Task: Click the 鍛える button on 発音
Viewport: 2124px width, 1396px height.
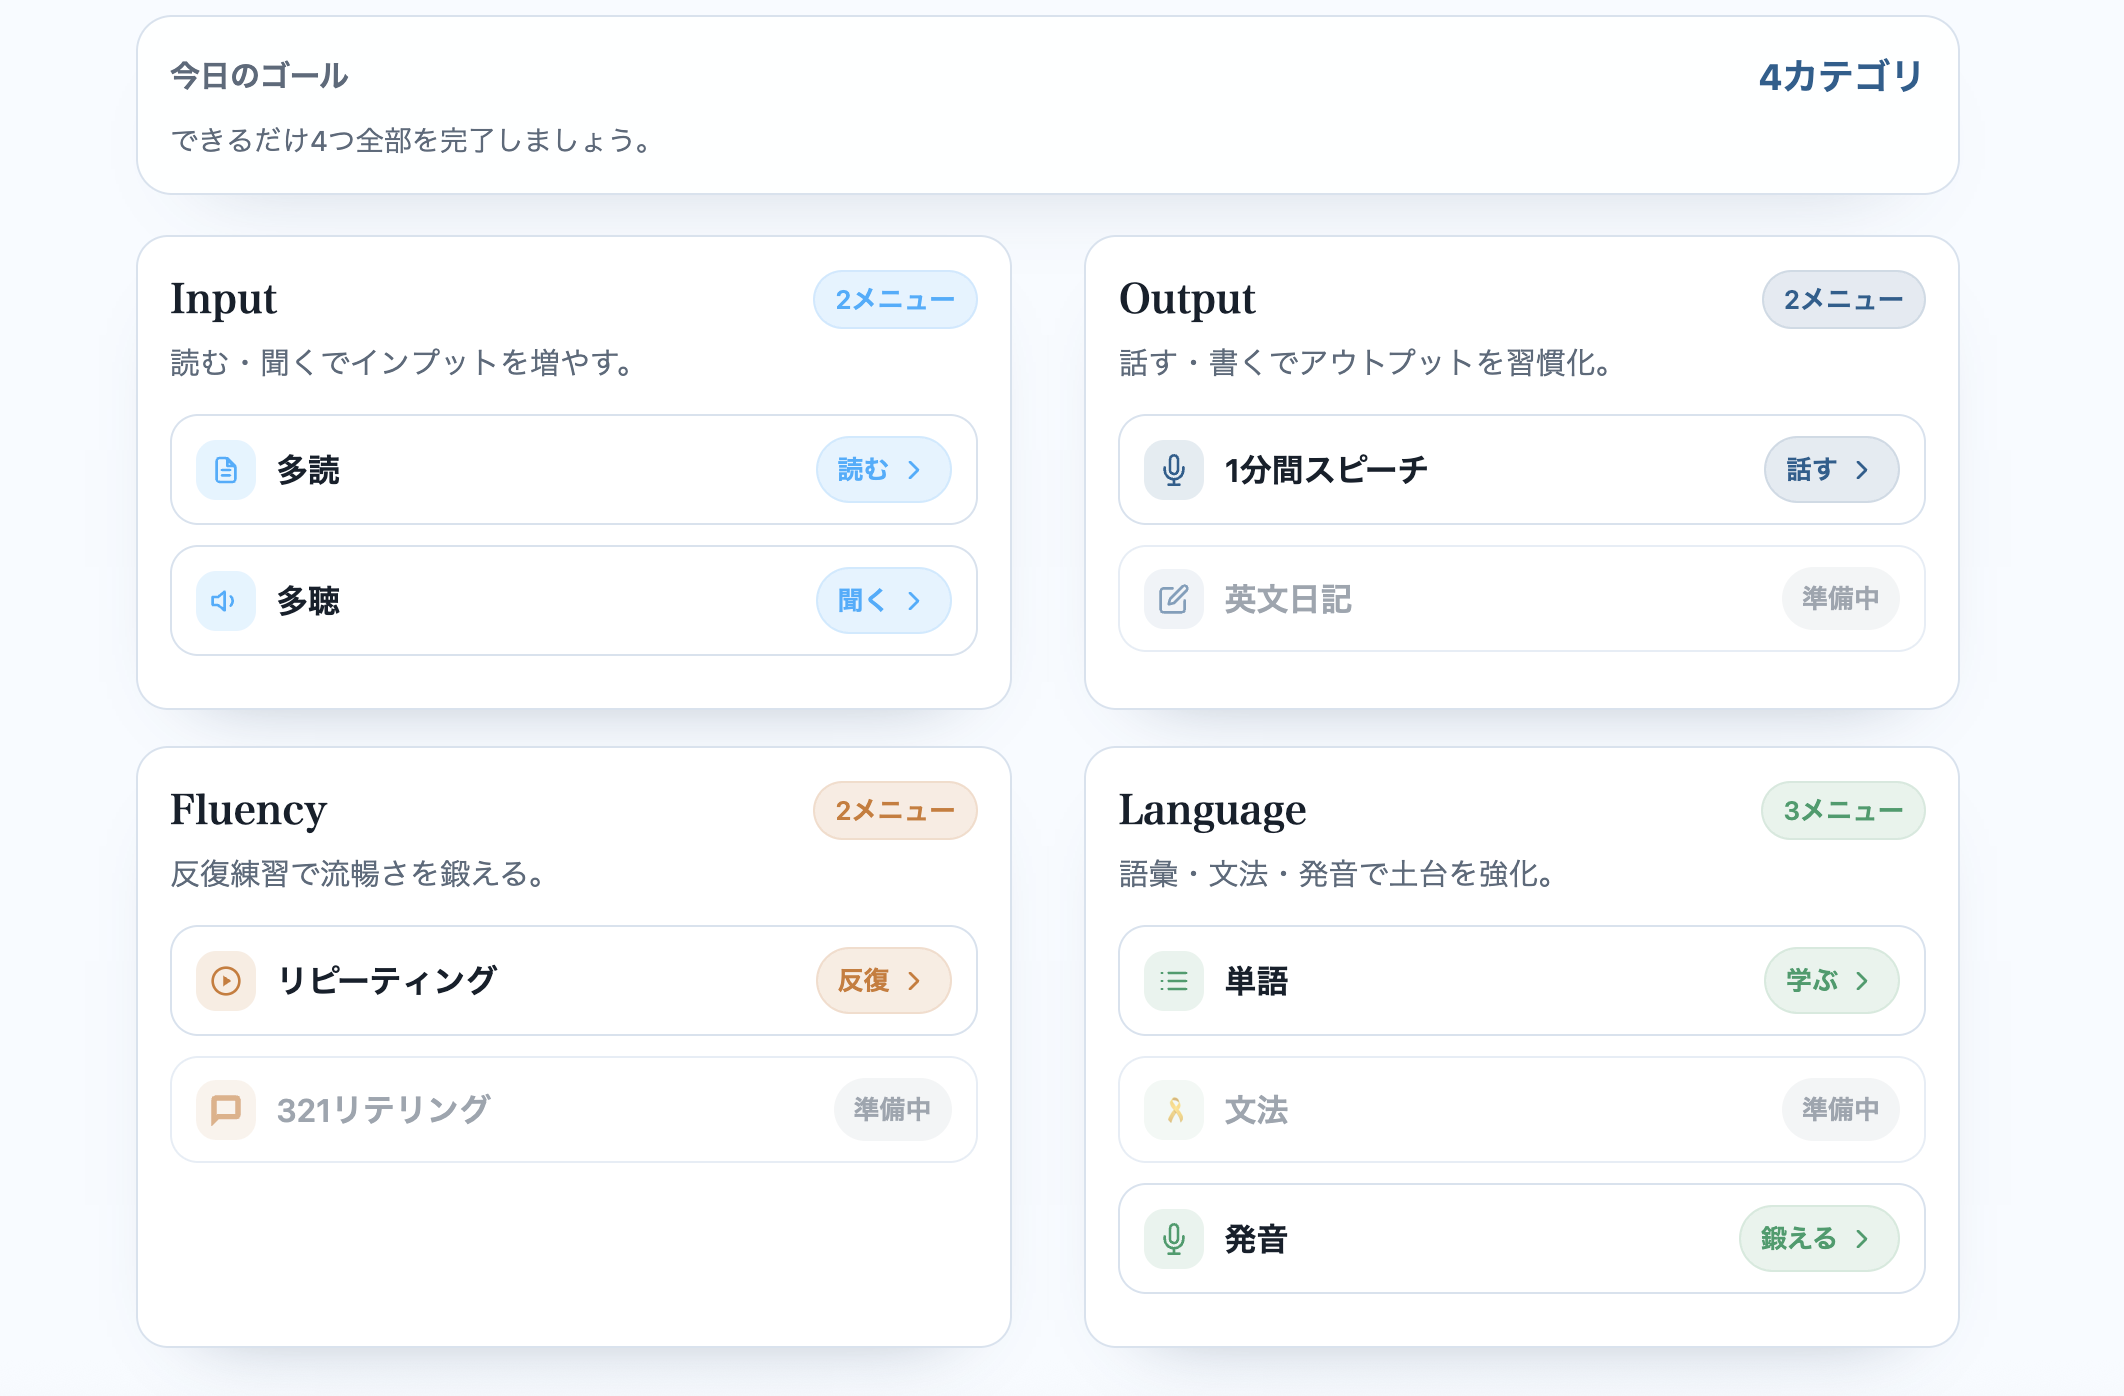Action: (1818, 1238)
